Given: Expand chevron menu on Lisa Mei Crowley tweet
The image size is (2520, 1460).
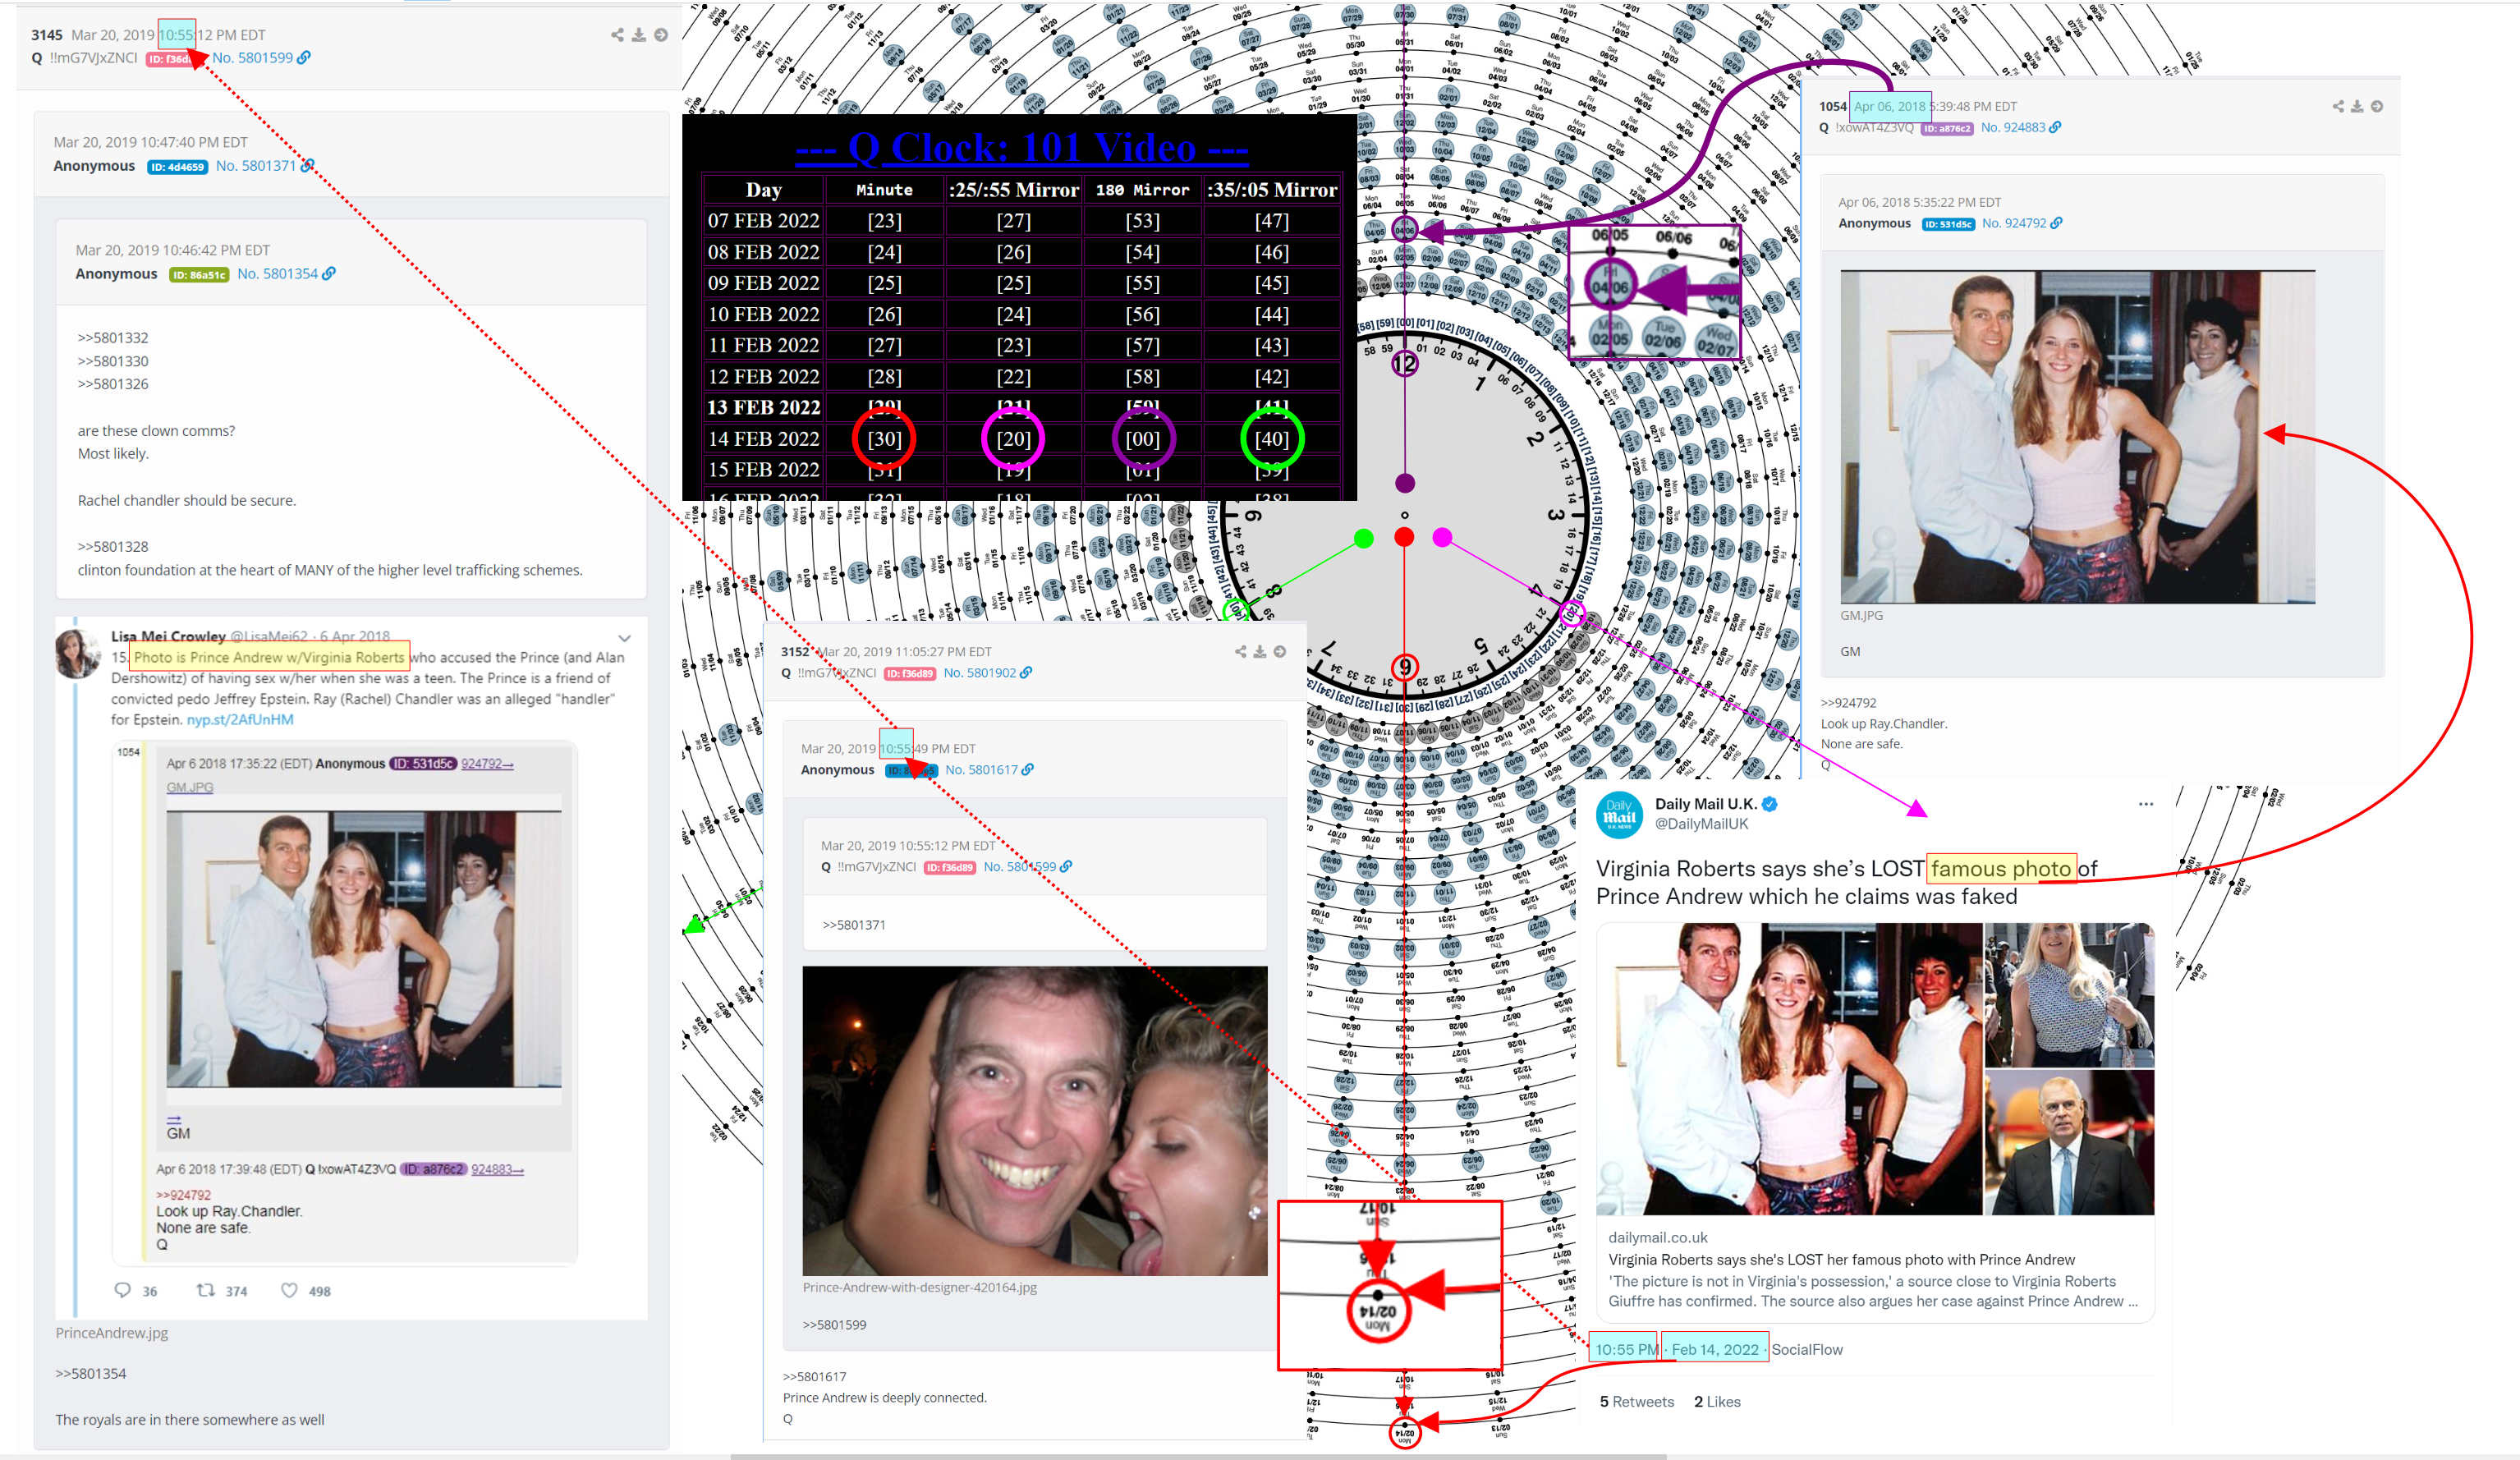Looking at the screenshot, I should [625, 638].
